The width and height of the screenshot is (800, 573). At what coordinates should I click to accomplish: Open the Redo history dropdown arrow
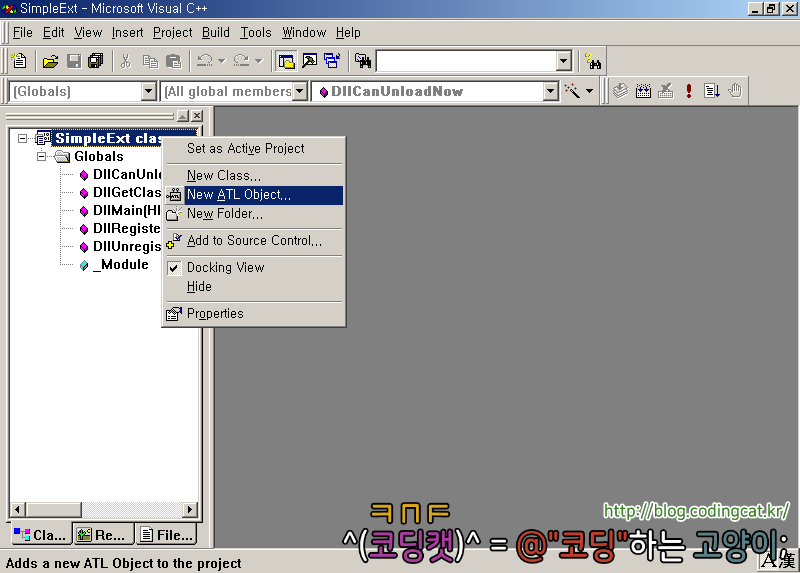pyautogui.click(x=259, y=61)
